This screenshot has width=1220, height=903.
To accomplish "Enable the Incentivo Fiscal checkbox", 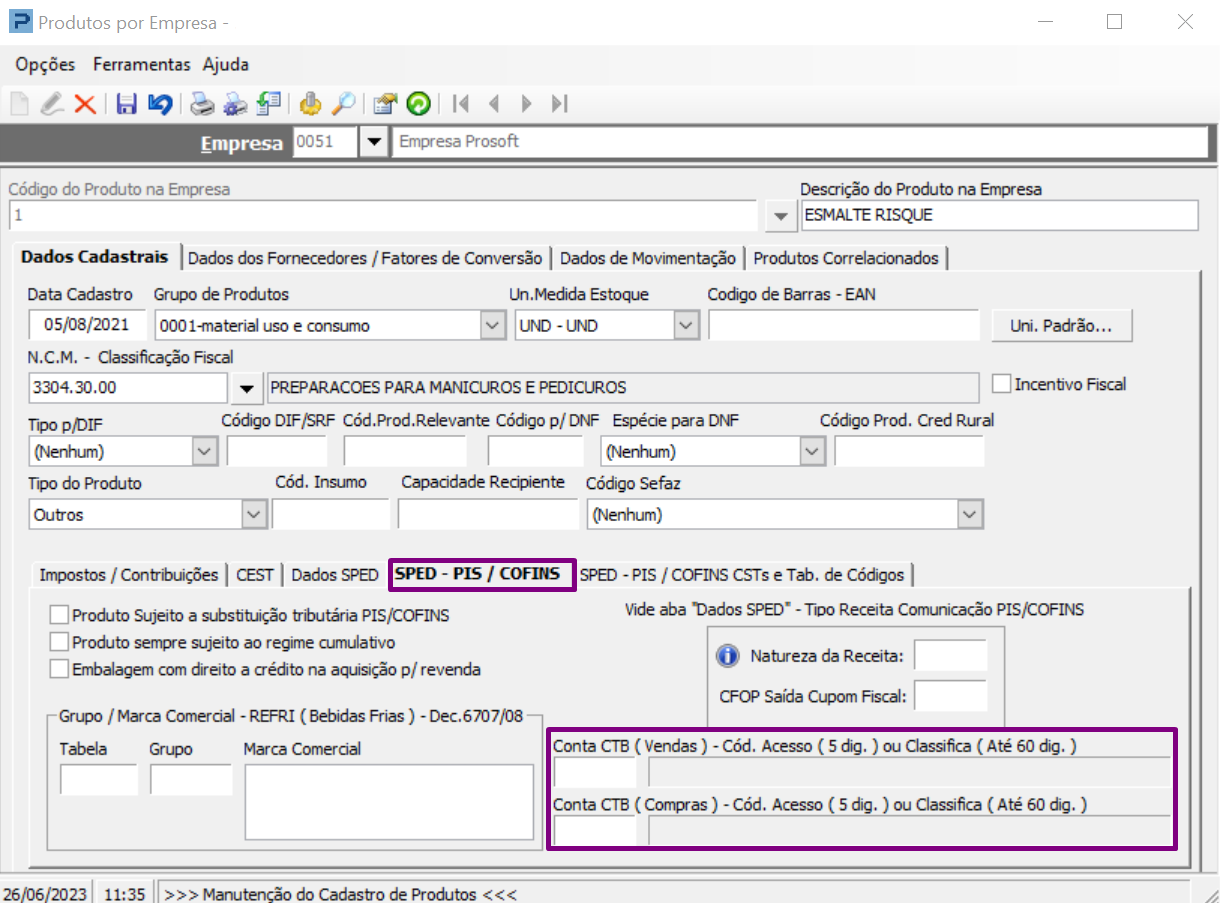I will click(x=1001, y=384).
